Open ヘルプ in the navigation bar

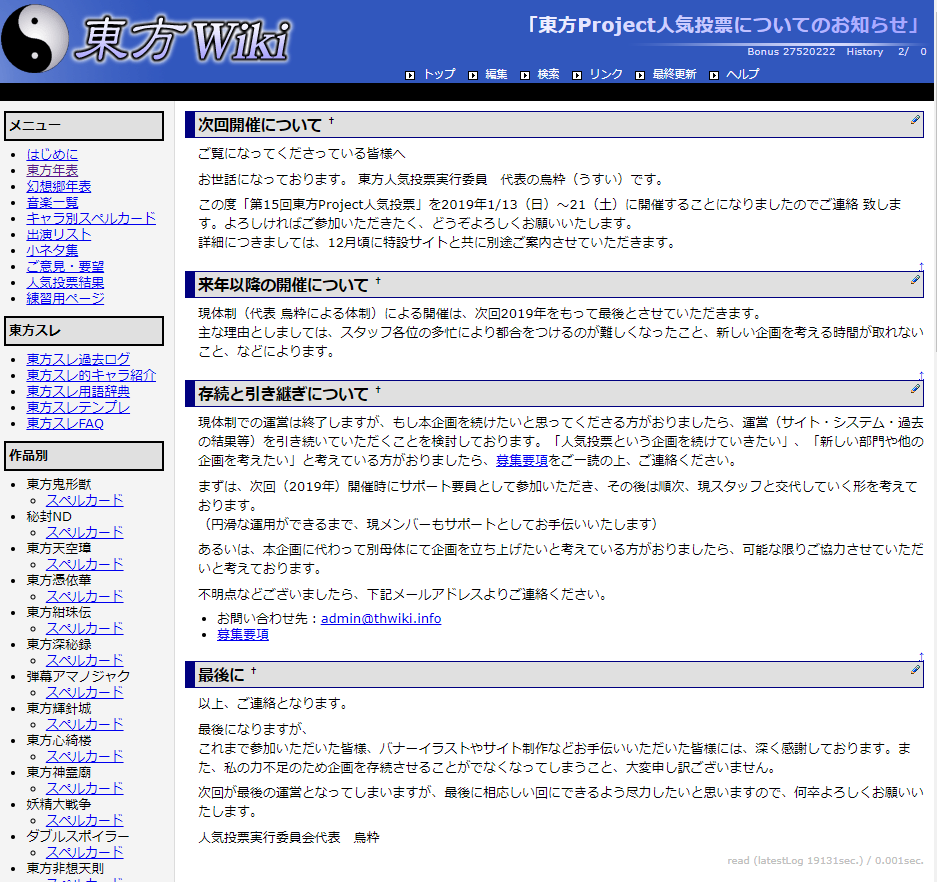[x=742, y=74]
